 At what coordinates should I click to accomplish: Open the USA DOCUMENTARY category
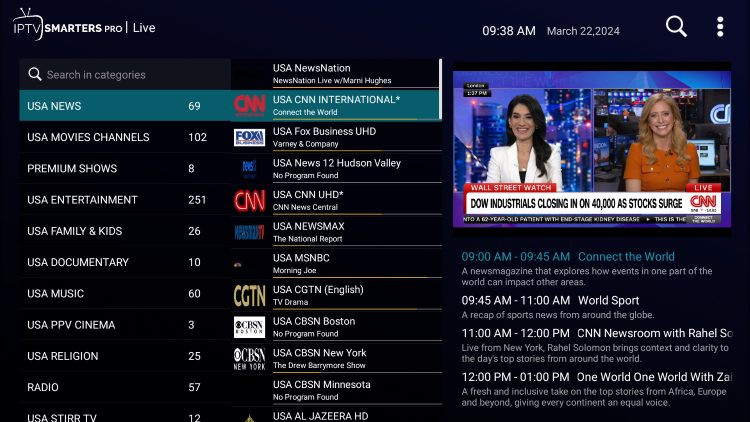click(125, 262)
